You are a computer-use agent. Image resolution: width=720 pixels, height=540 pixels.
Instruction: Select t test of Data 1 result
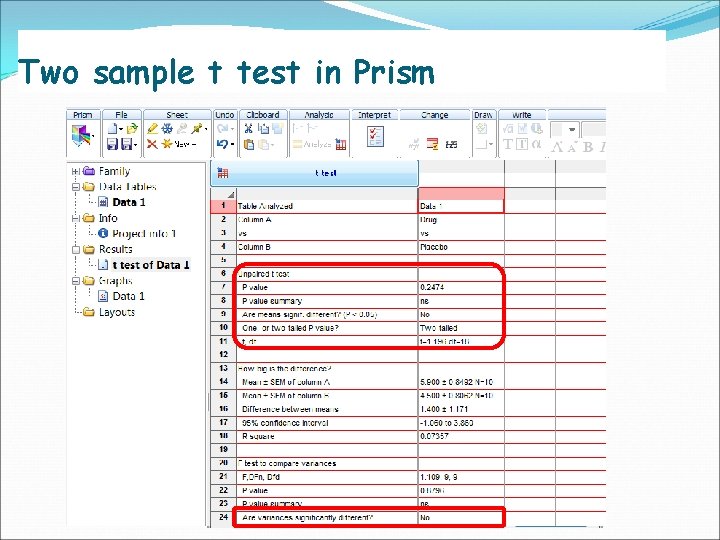[151, 264]
